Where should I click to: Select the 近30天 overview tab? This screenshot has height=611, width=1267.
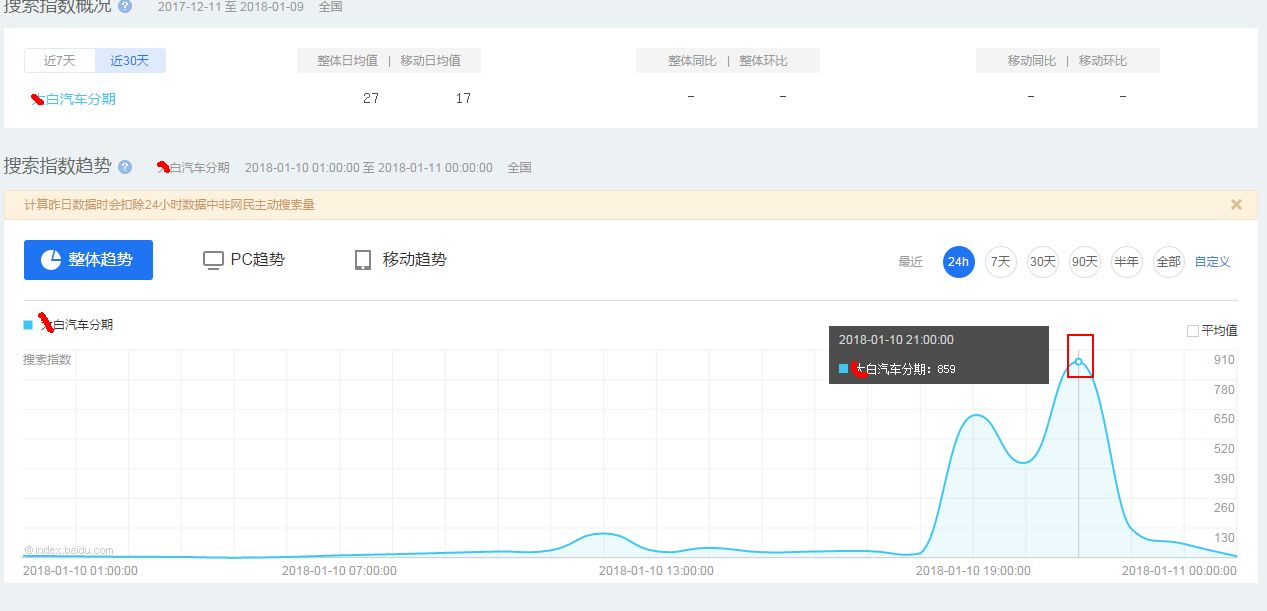130,61
